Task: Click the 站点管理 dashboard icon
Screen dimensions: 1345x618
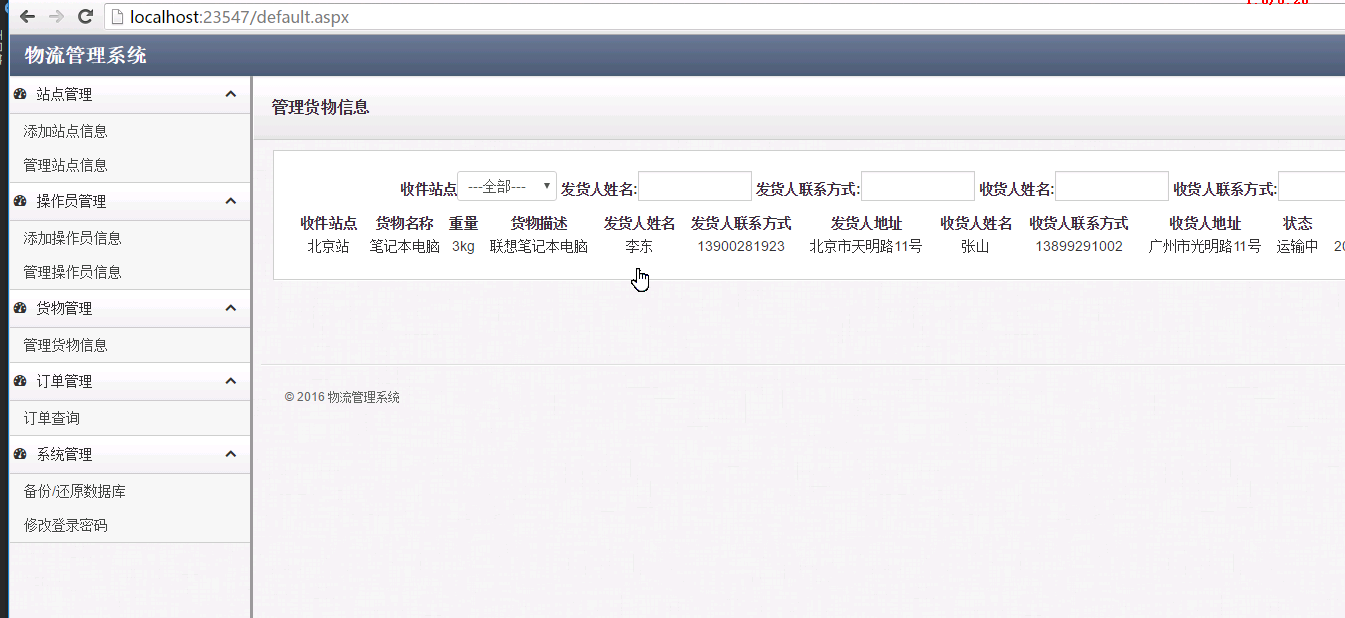Action: coord(20,94)
